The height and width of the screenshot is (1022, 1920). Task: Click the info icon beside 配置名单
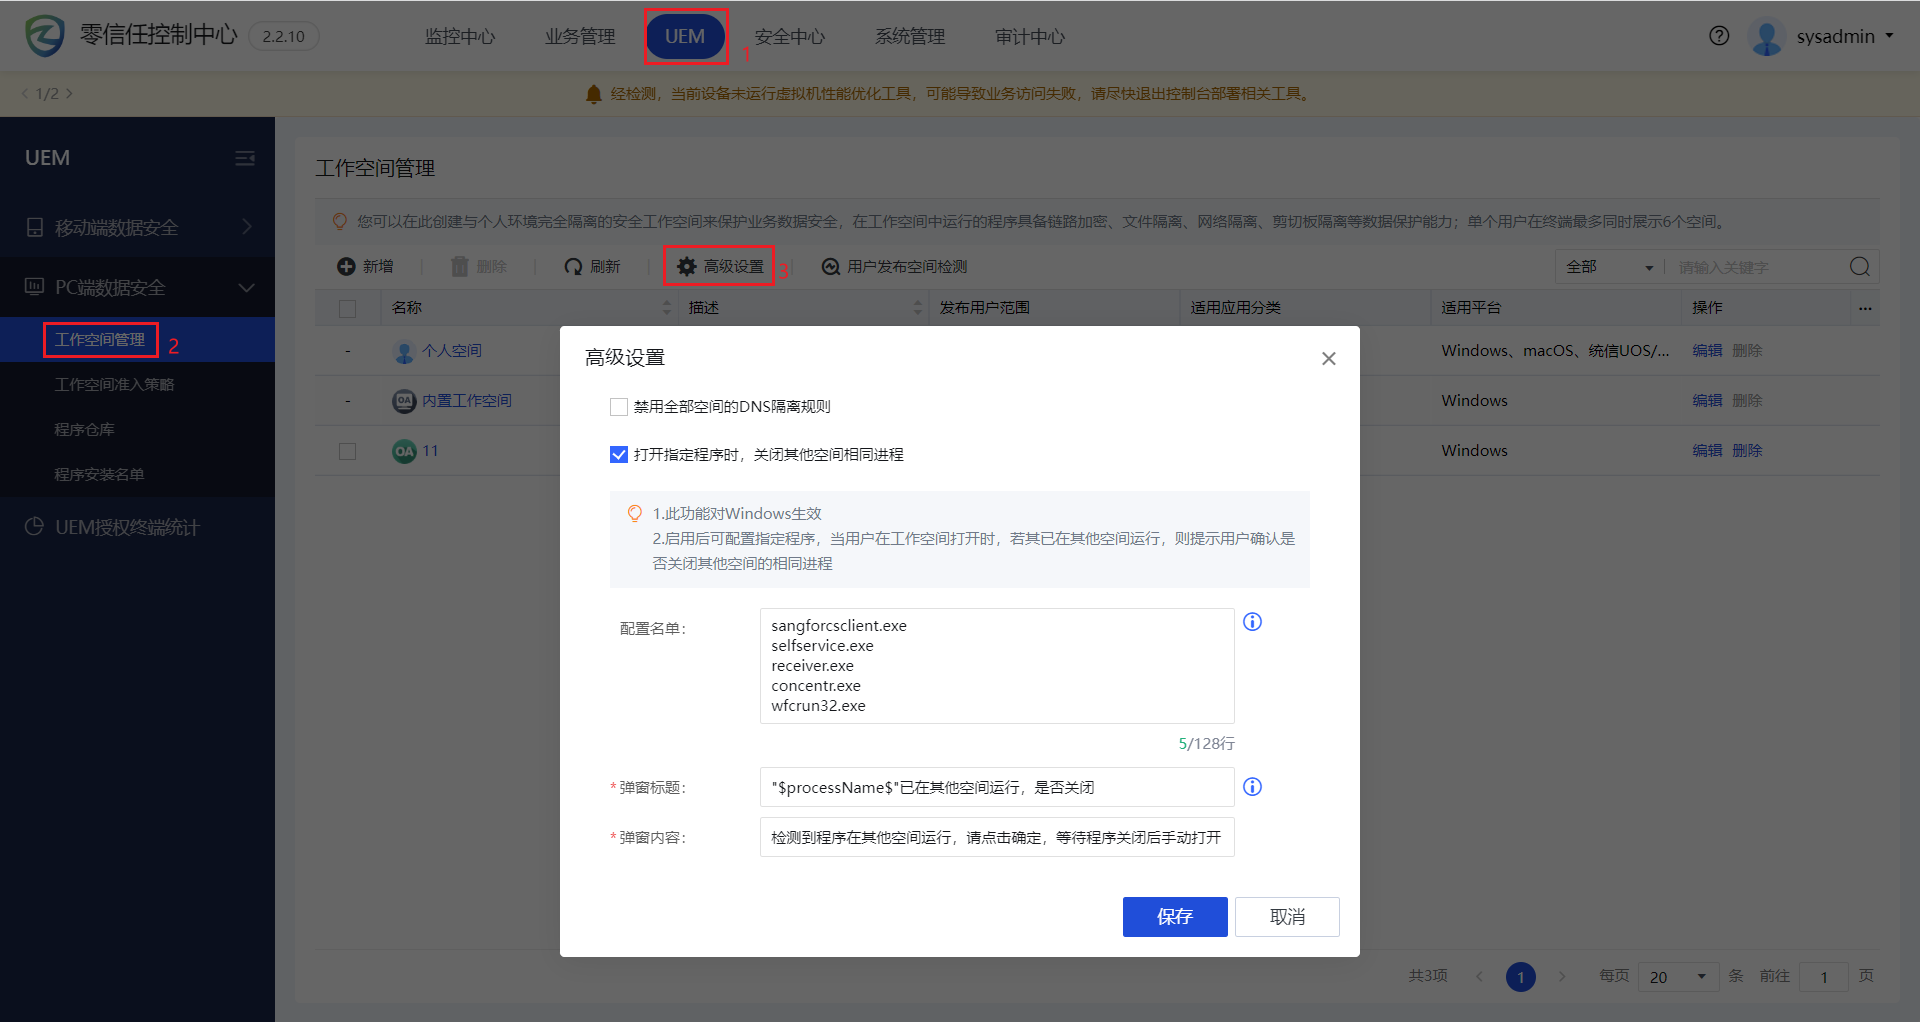tap(1252, 622)
